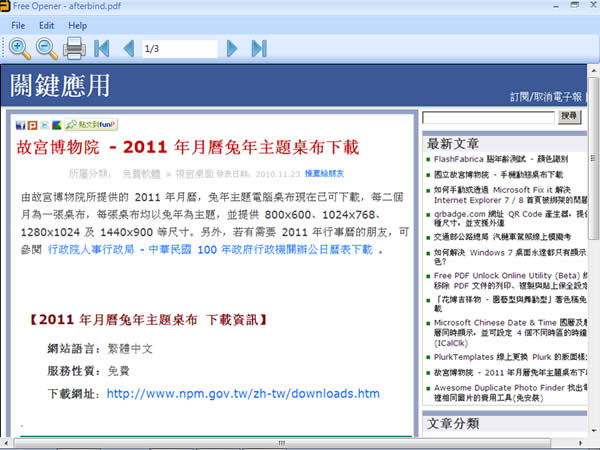Image resolution: width=600 pixels, height=450 pixels.
Task: Click the Zoom Out magnifier icon
Action: tap(47, 49)
